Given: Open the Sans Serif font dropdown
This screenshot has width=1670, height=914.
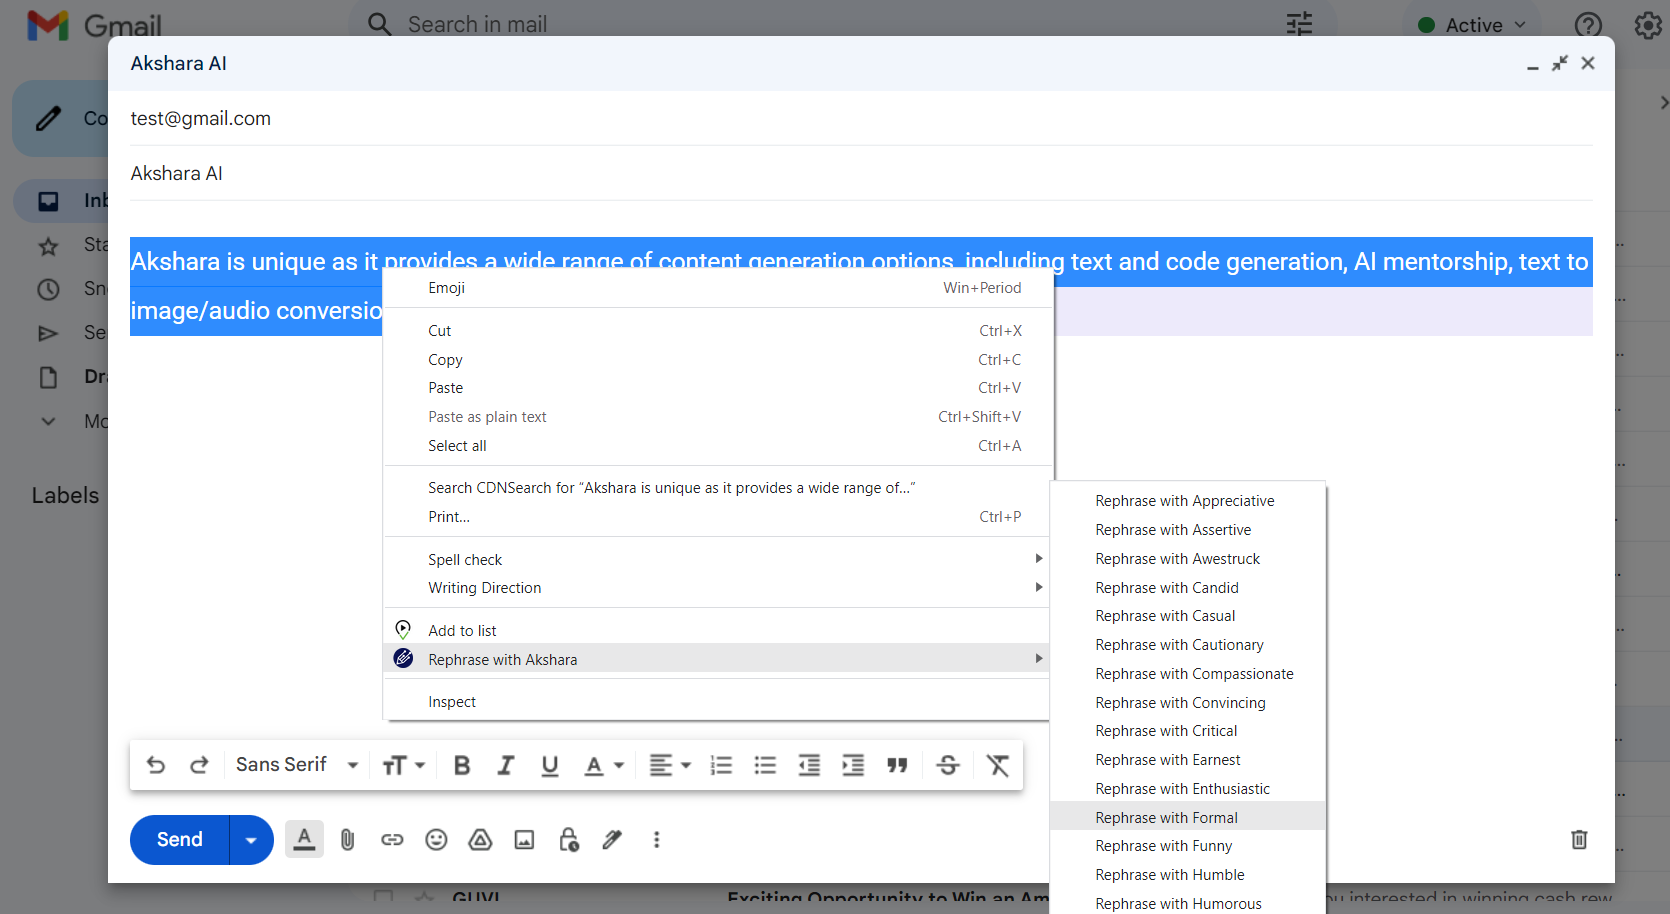Looking at the screenshot, I should (x=297, y=765).
